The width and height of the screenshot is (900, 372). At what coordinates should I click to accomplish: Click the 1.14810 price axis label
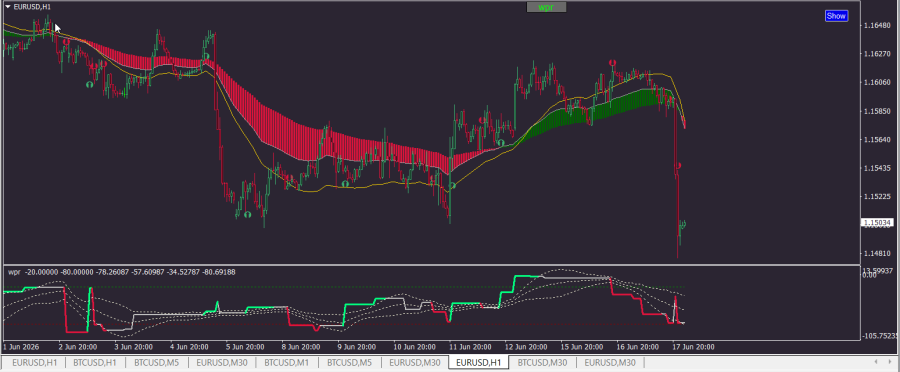point(877,254)
